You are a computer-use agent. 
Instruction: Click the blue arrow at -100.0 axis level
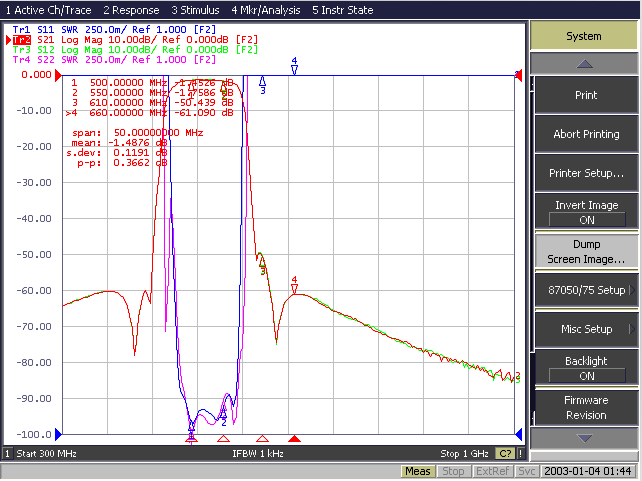[x=58, y=434]
